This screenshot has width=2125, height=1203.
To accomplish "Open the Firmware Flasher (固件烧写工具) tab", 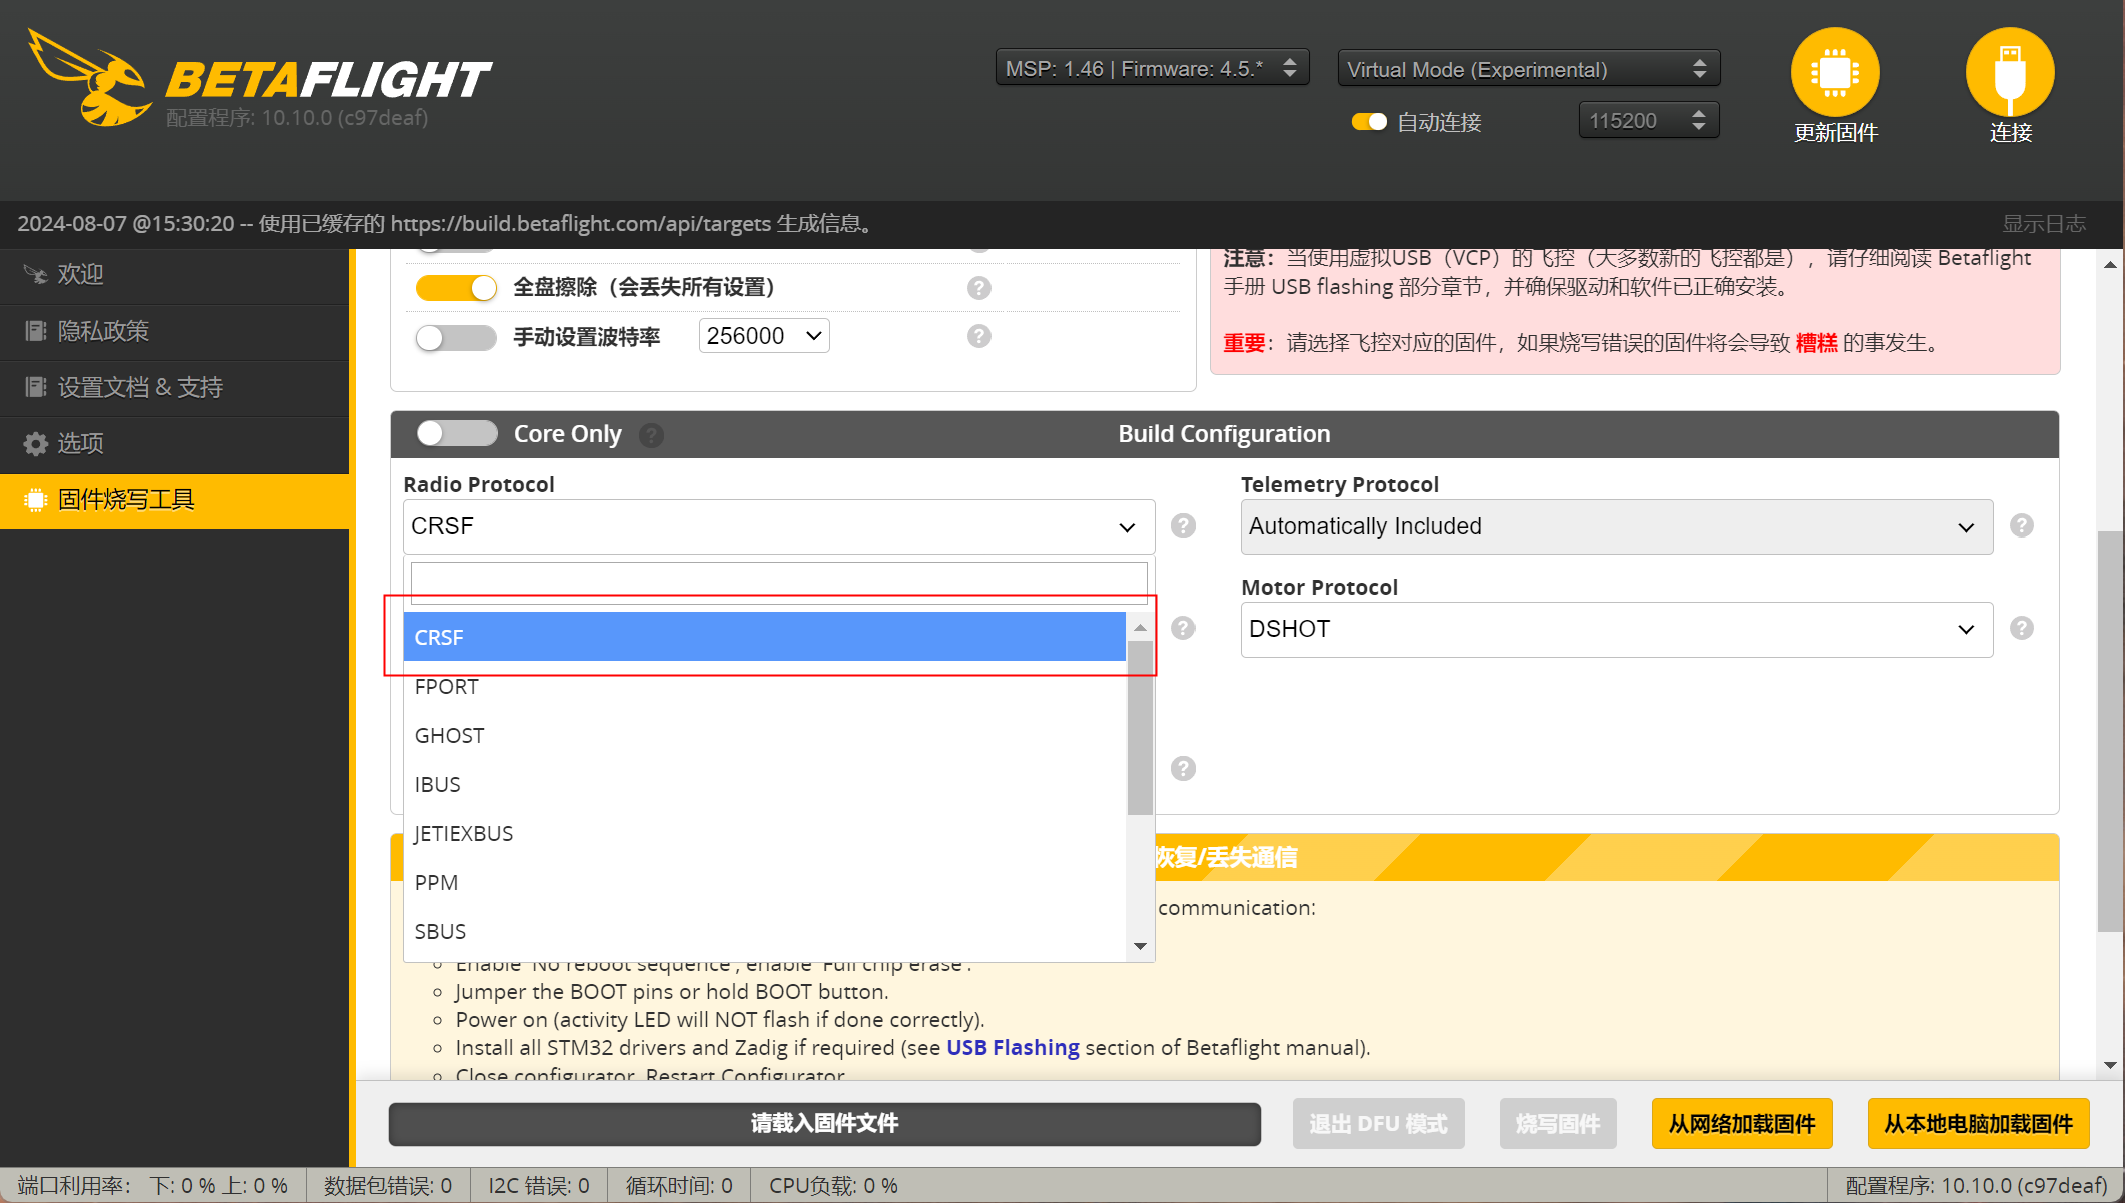I will click(x=174, y=500).
